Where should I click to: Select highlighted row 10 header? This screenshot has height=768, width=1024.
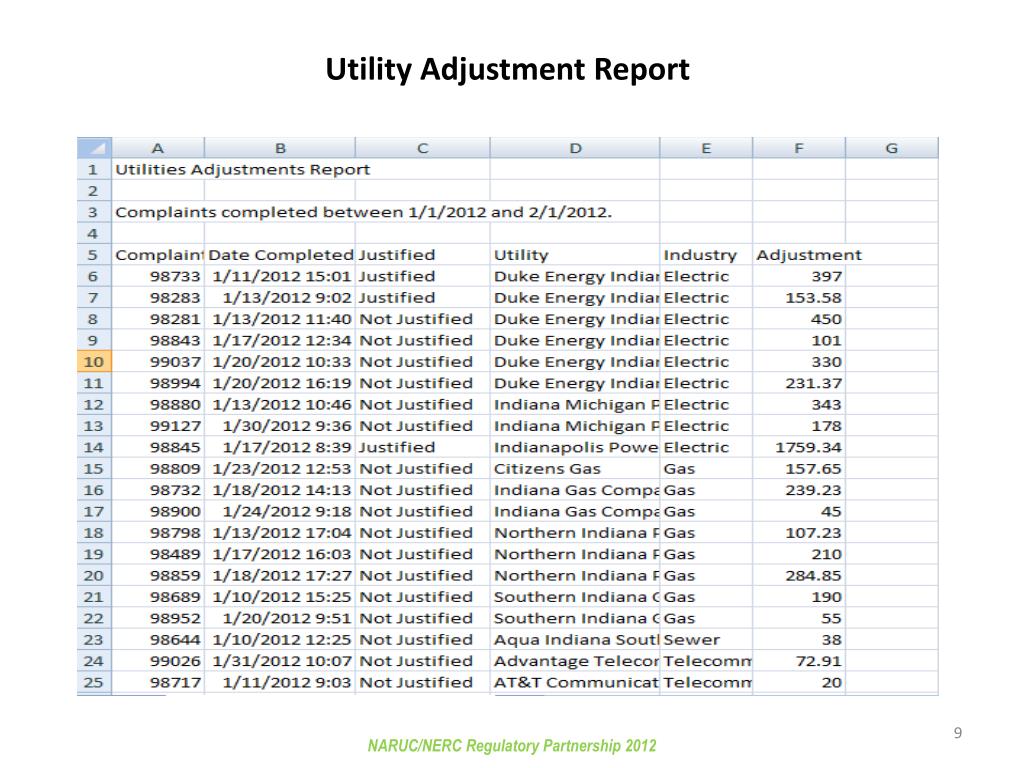point(94,361)
